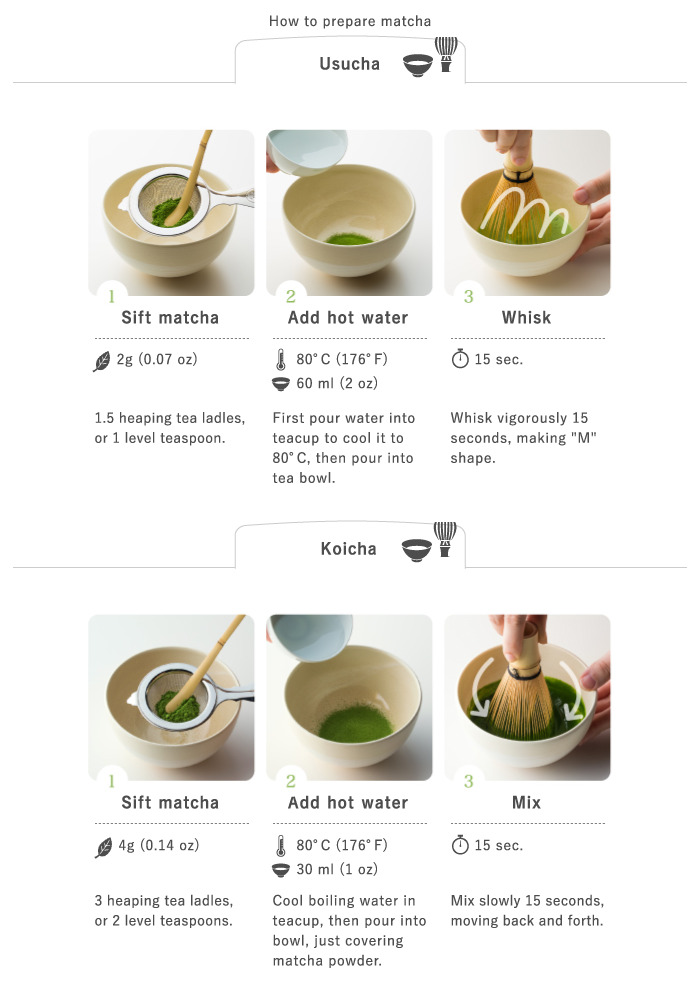Click the thermometer icon in the Usucha section
Viewport: 700px width, 990px height.
click(x=281, y=359)
